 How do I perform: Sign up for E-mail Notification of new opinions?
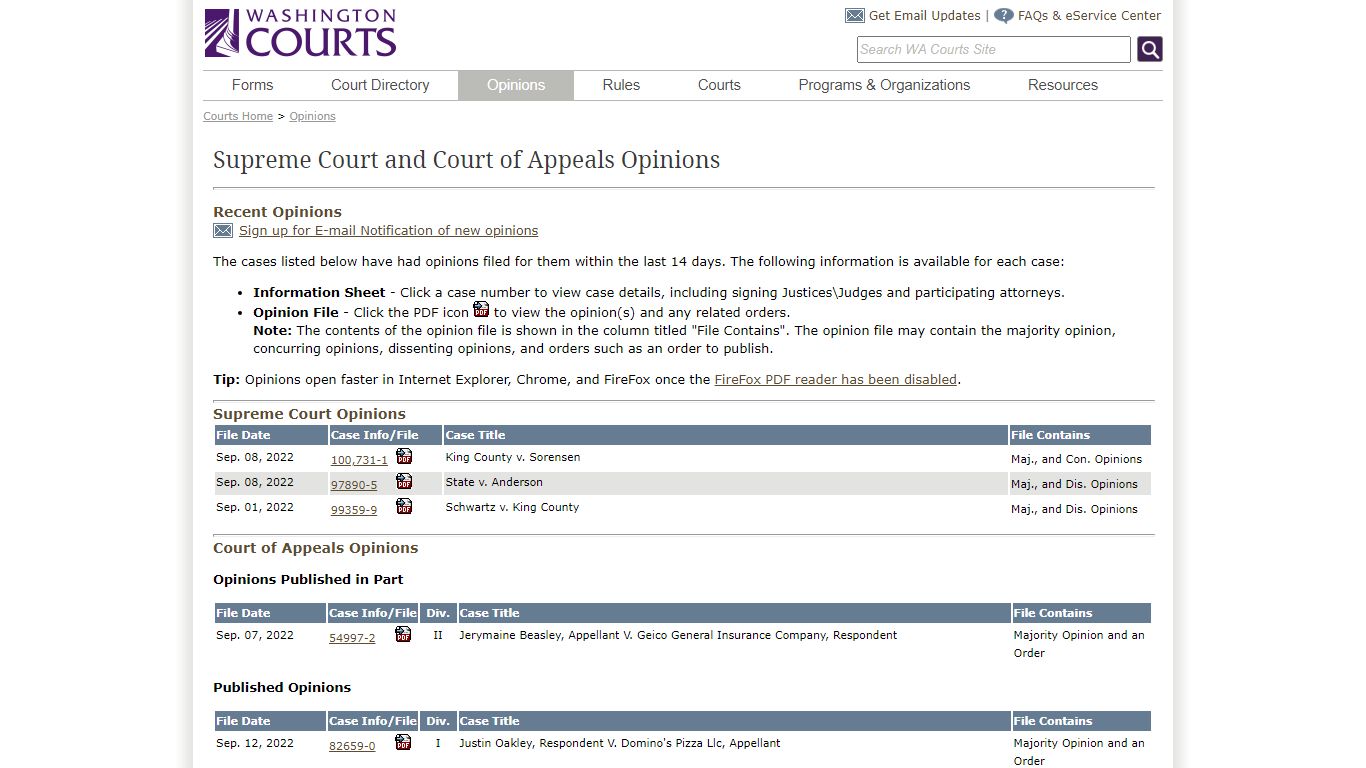pos(388,231)
